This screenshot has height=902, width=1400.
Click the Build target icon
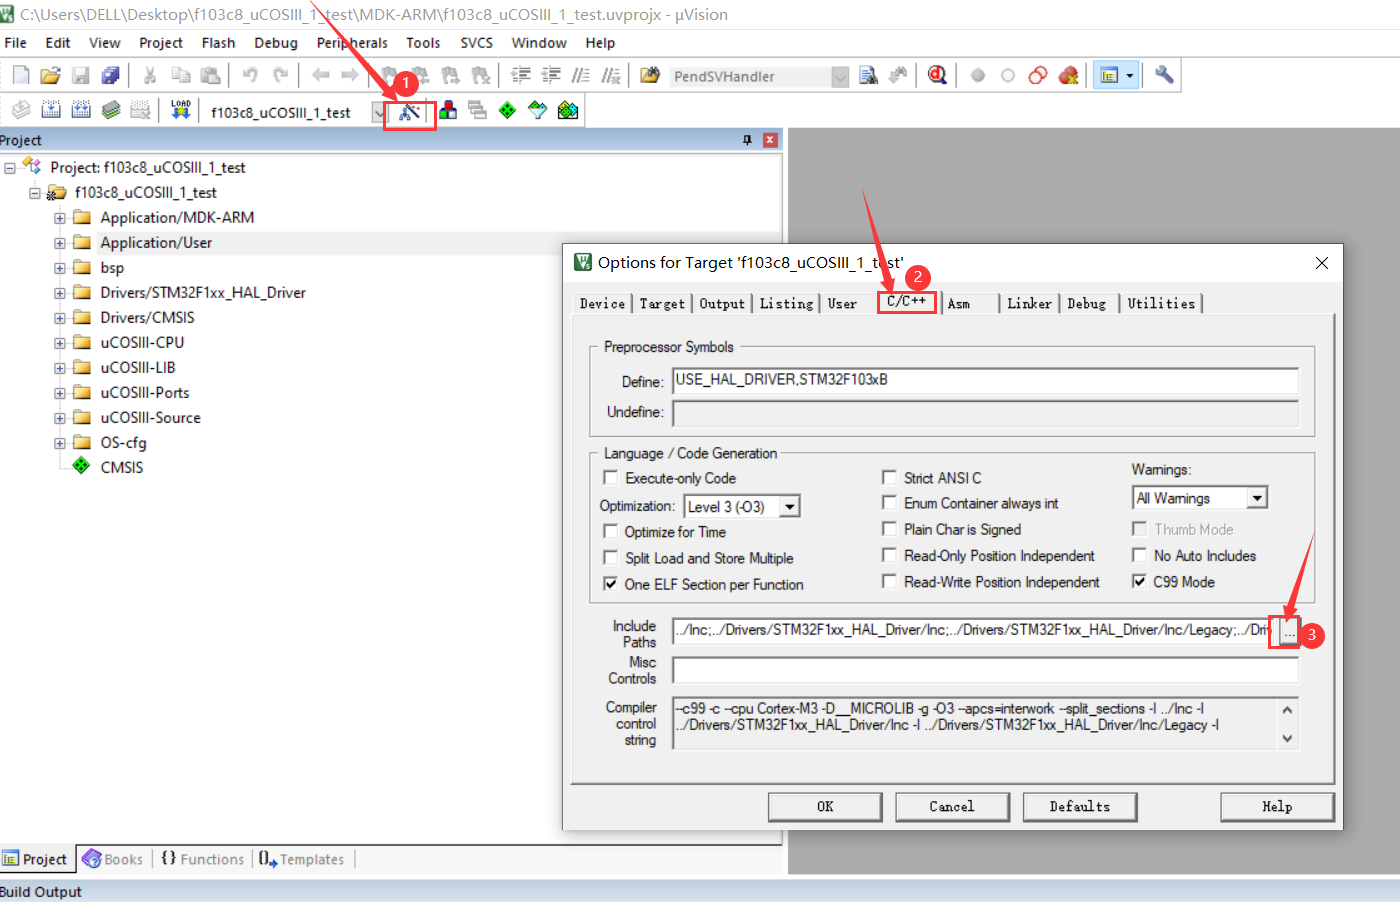[51, 110]
